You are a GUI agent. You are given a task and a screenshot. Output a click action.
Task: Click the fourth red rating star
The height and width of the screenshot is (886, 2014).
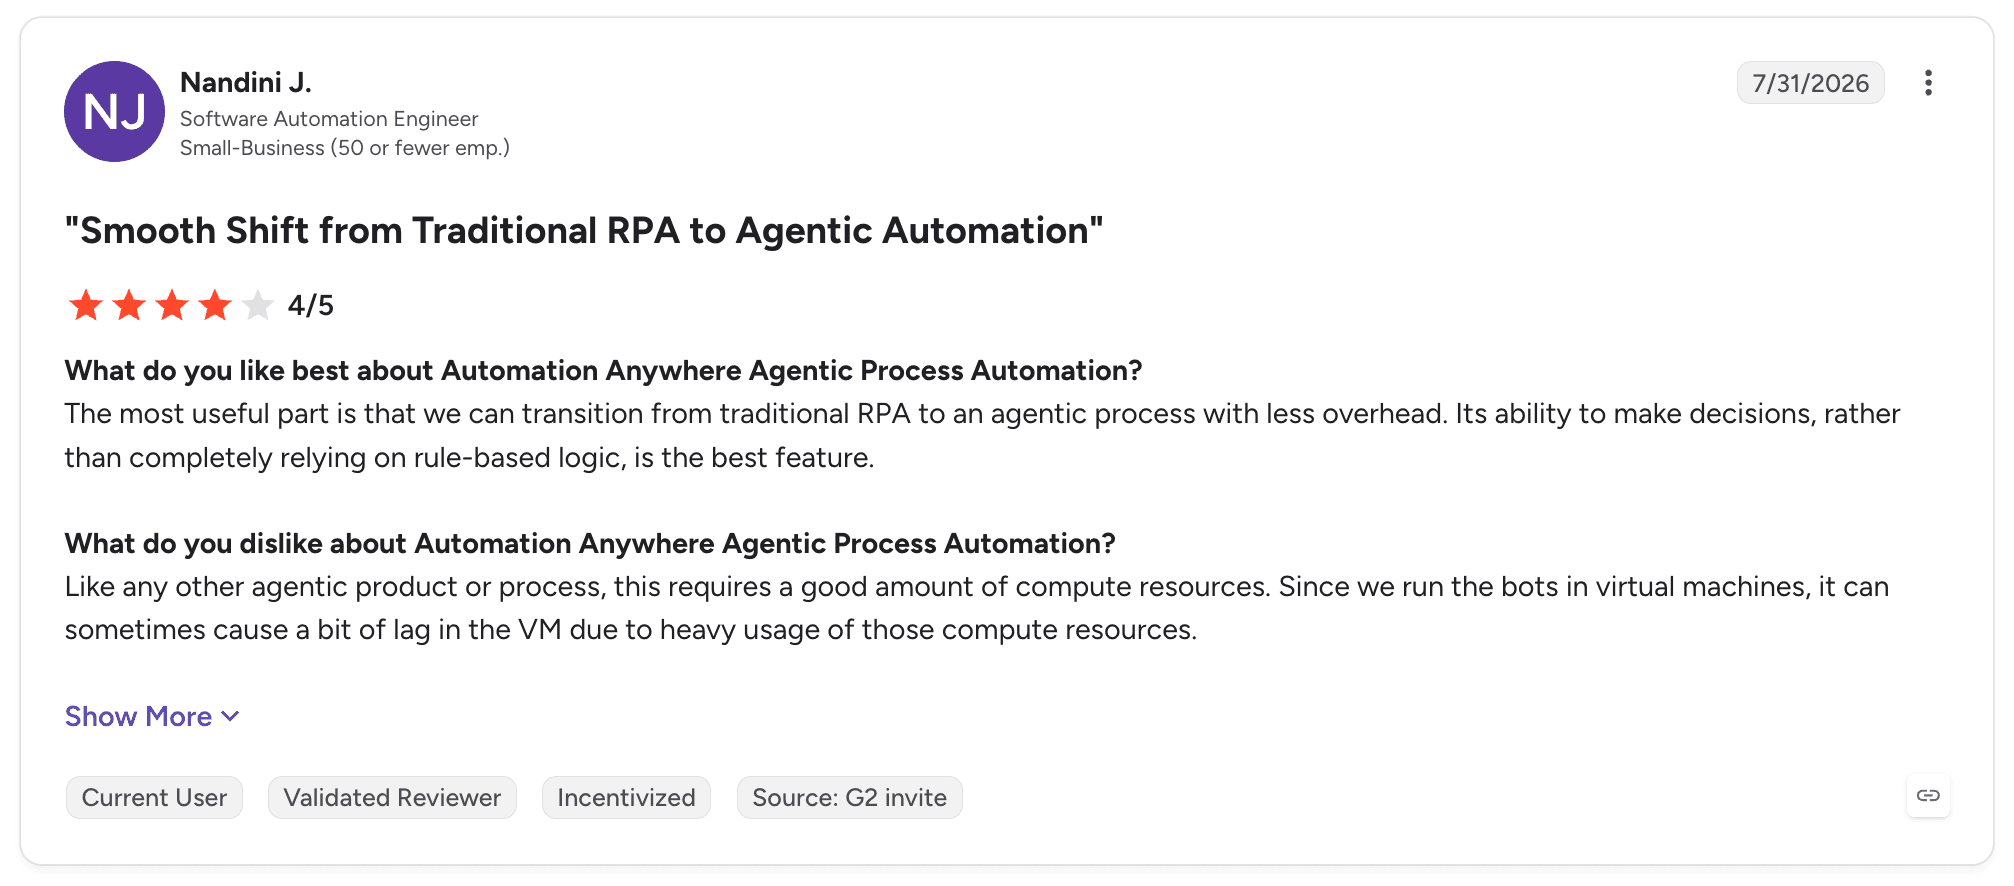click(215, 305)
